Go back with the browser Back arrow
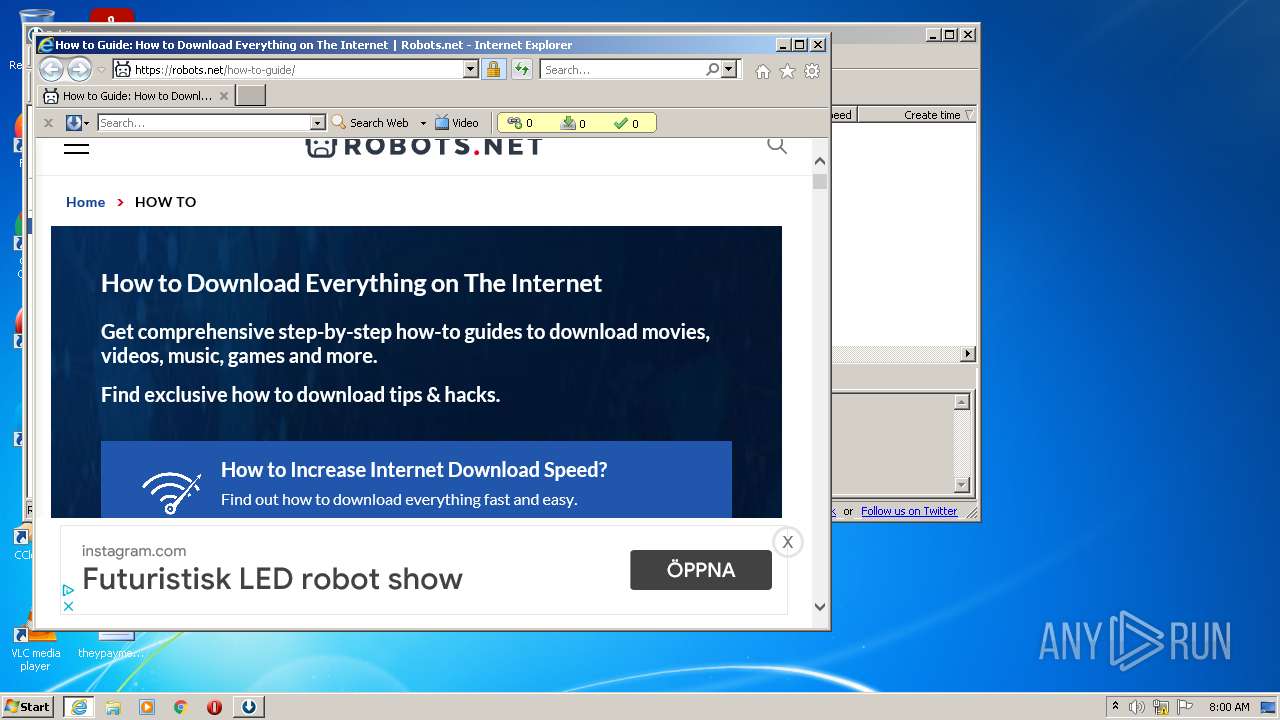Viewport: 1280px width, 720px height. tap(51, 69)
